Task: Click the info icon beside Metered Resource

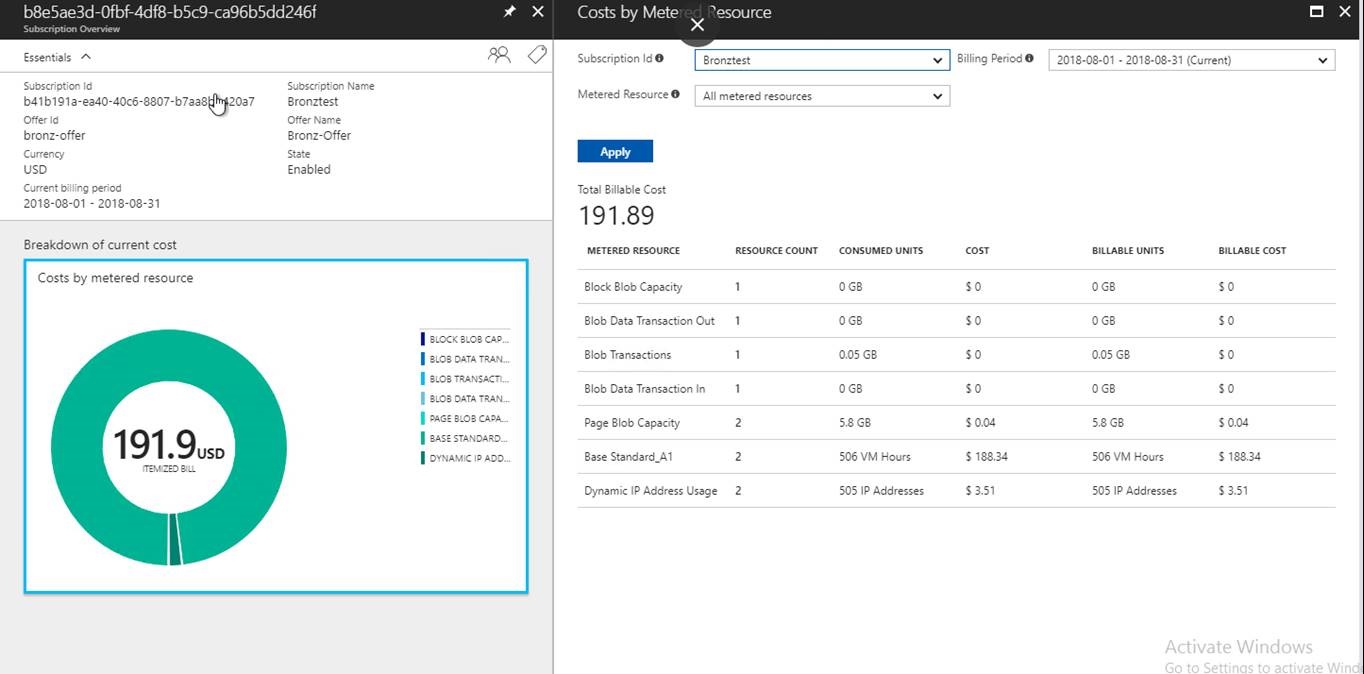Action: coord(675,95)
